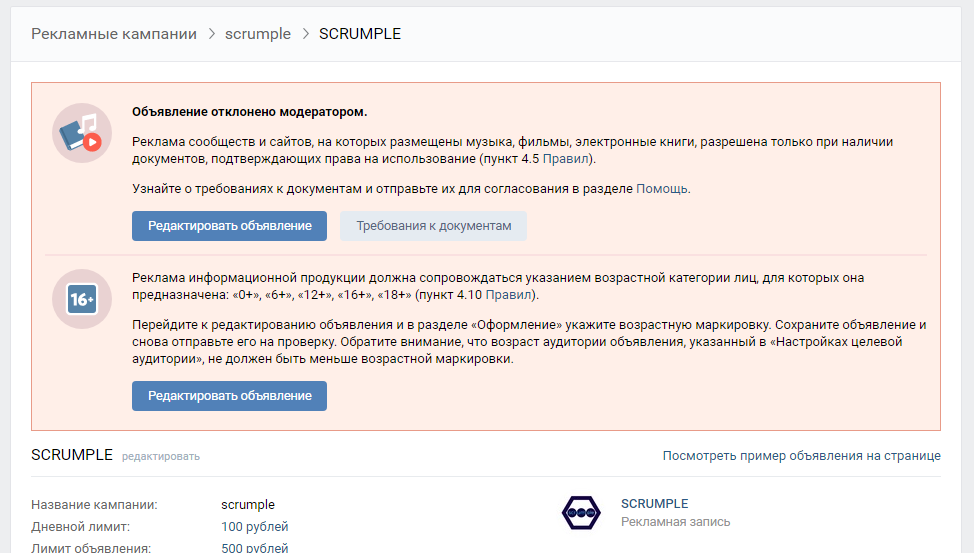Viewport: 974px width, 553px height.
Task: Open the Правил link for пункт 4.5
Action: click(568, 159)
